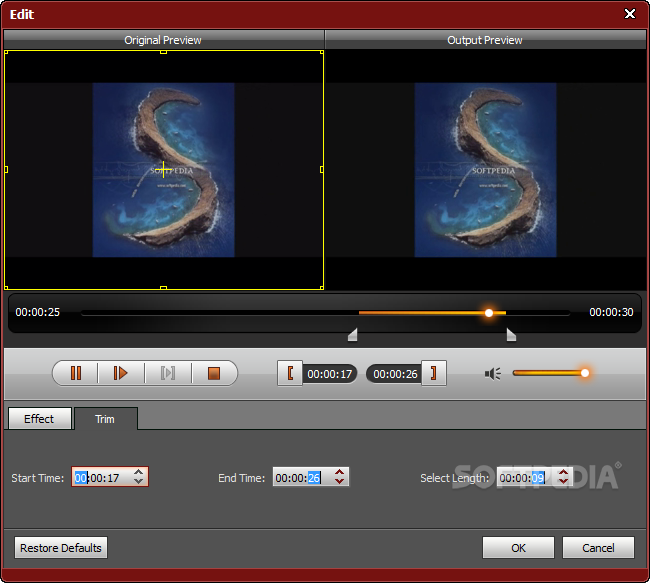Click the play button with orange triangle
Viewport: 650px width, 583px height.
(x=121, y=373)
